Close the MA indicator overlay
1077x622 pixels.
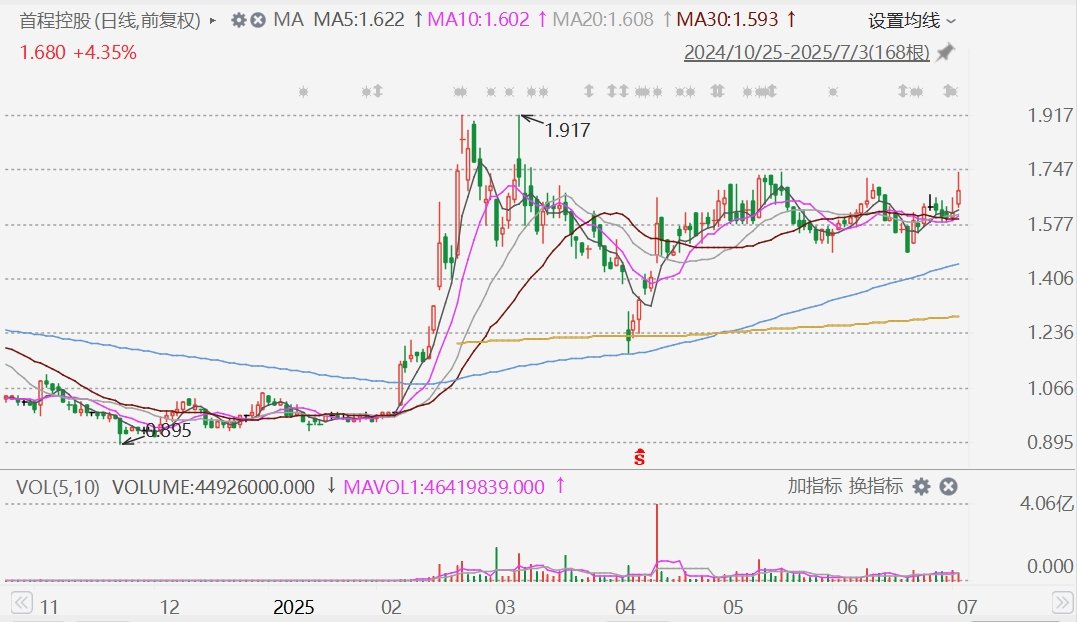(x=258, y=20)
